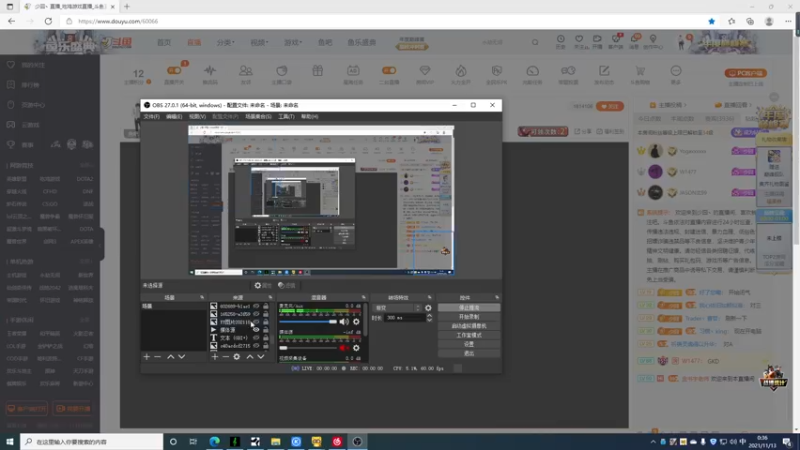Remove the selected scene with the minus icon
This screenshot has height=450, width=800.
point(158,357)
